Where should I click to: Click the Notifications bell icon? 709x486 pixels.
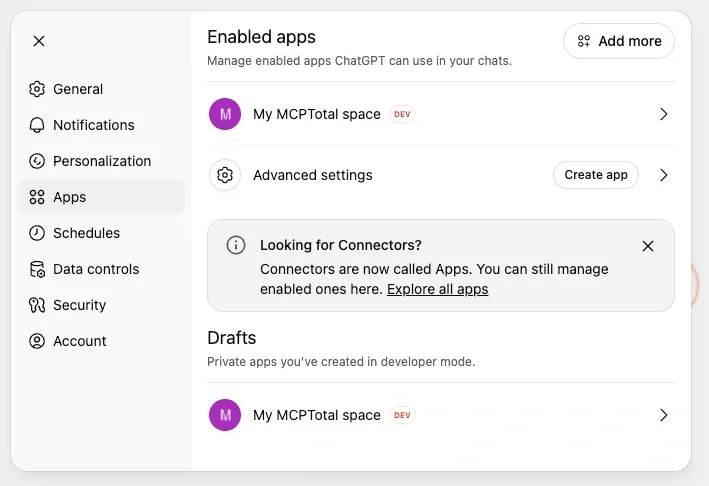[37, 125]
